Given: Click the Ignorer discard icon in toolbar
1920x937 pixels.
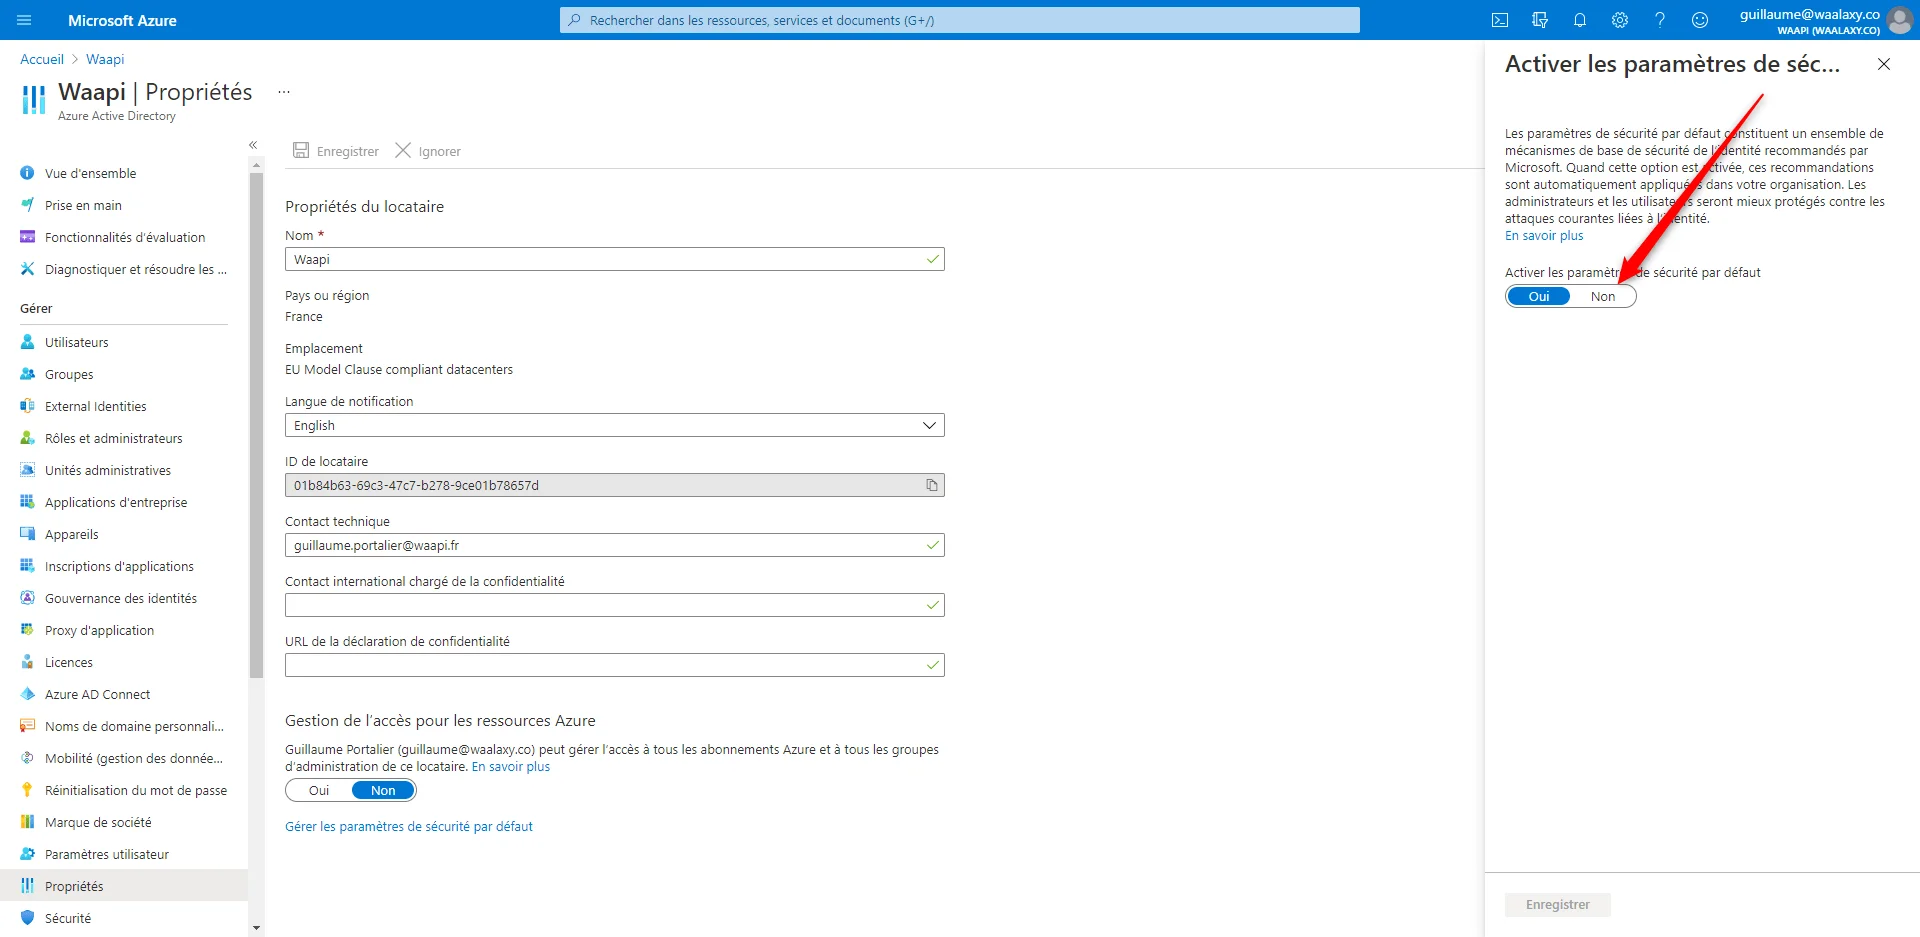Looking at the screenshot, I should pyautogui.click(x=403, y=150).
